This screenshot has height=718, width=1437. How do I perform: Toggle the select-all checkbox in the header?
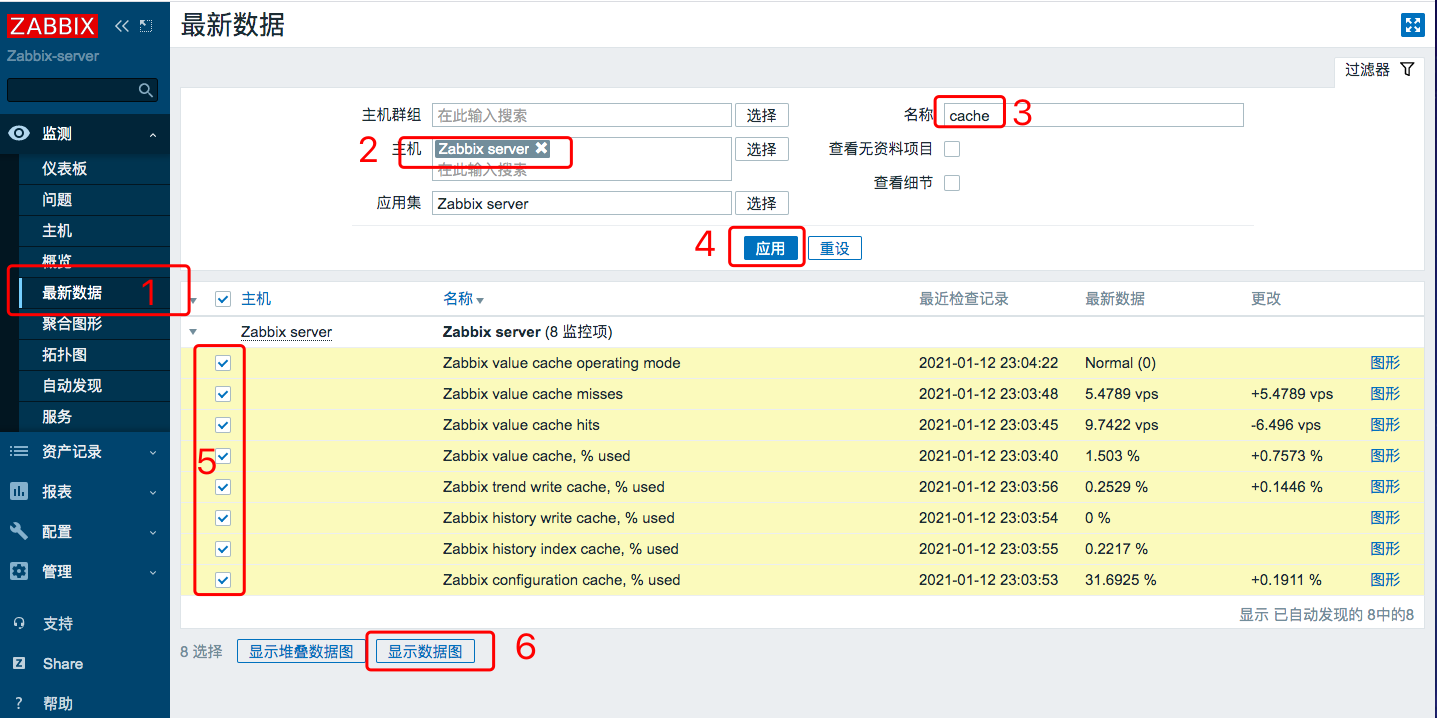223,299
